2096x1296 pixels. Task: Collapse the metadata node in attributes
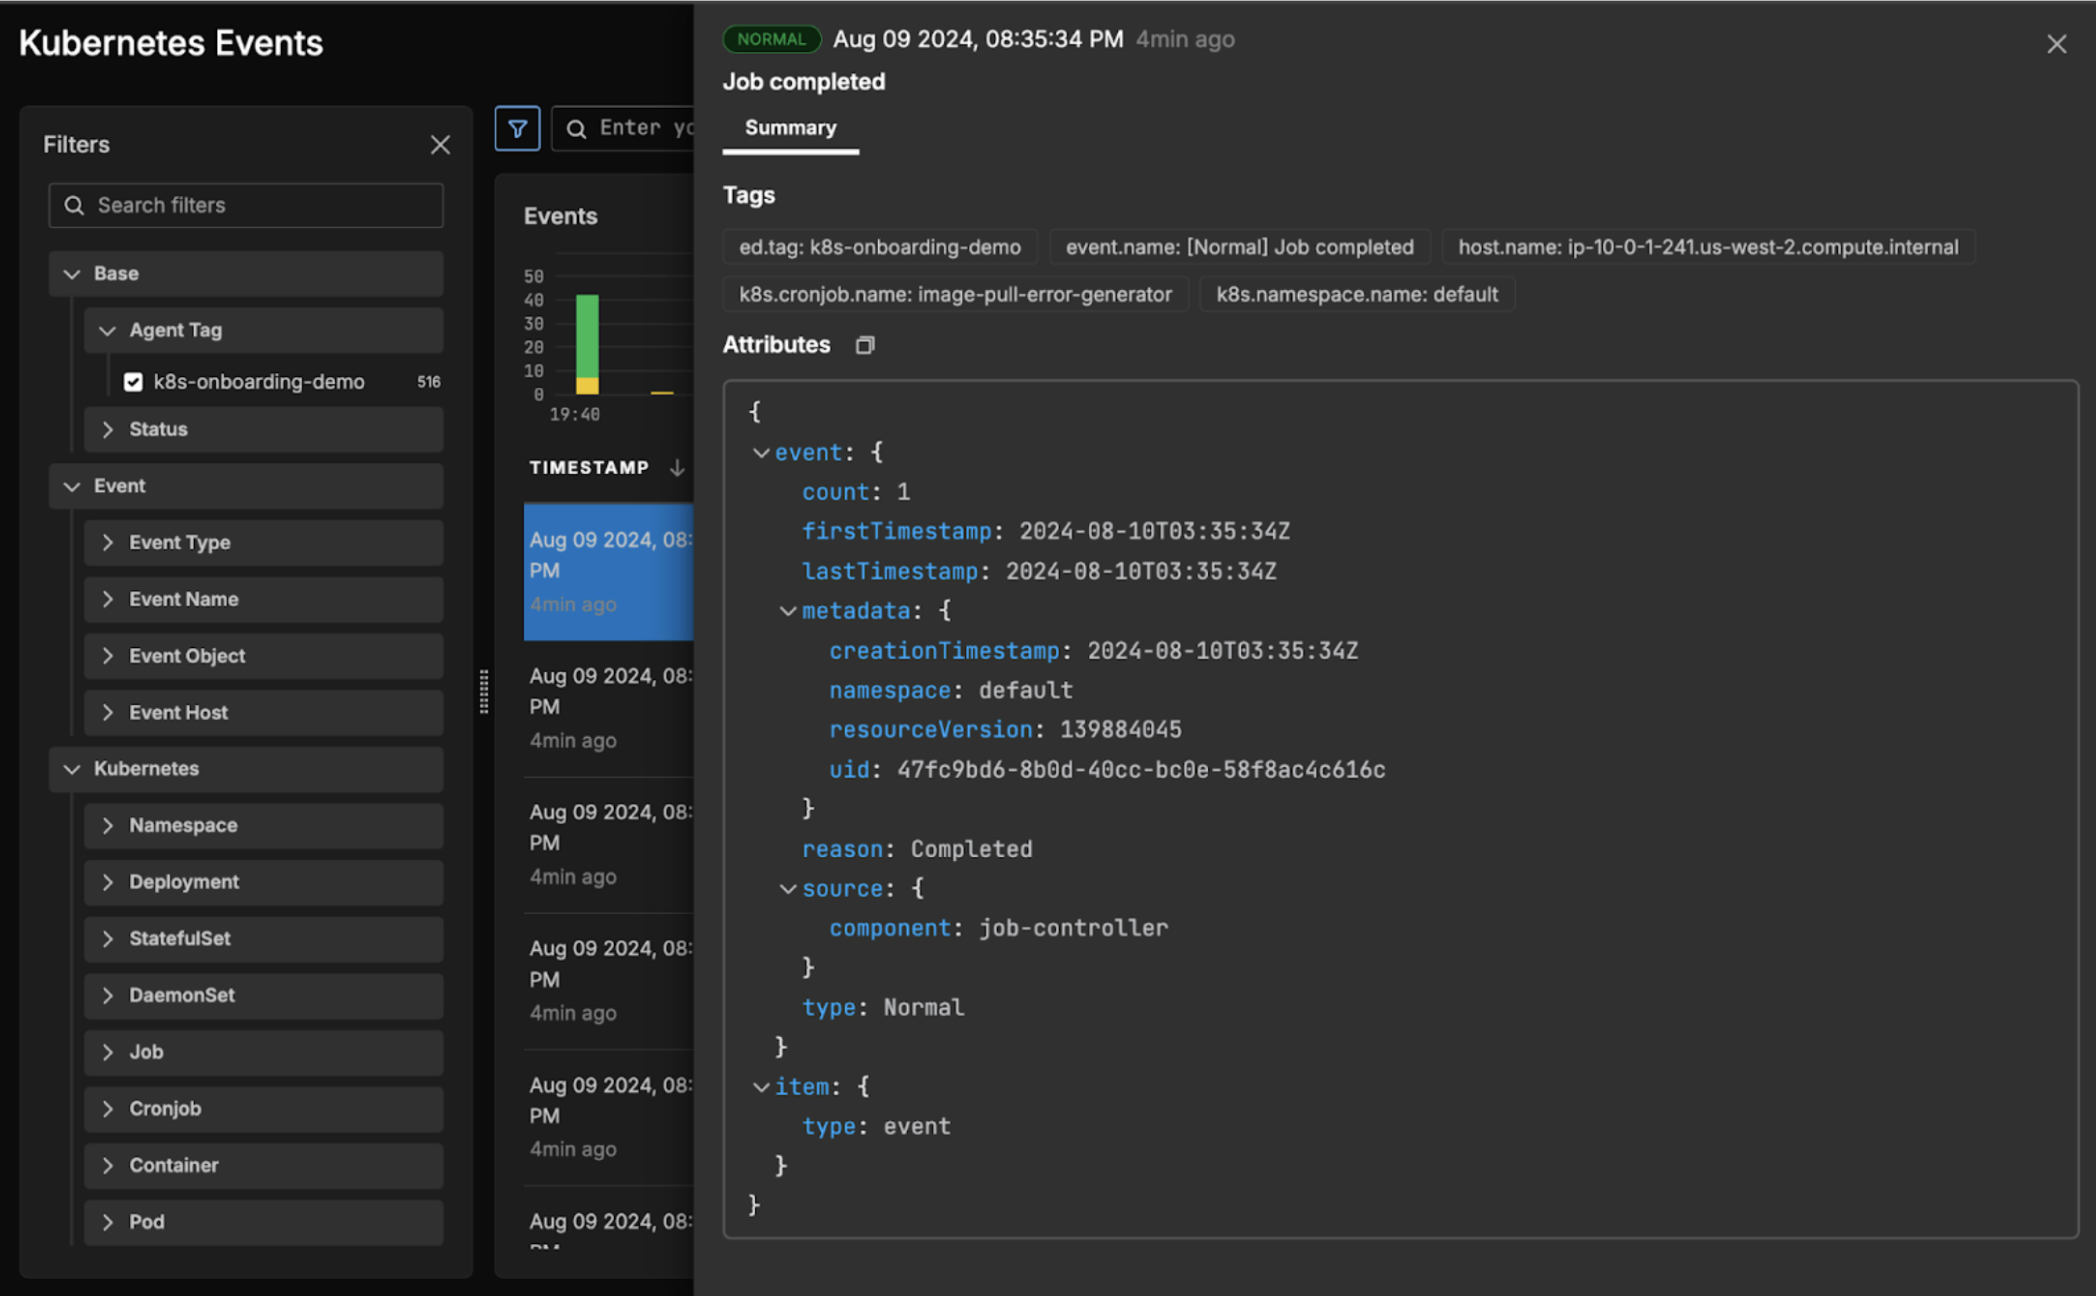[788, 611]
